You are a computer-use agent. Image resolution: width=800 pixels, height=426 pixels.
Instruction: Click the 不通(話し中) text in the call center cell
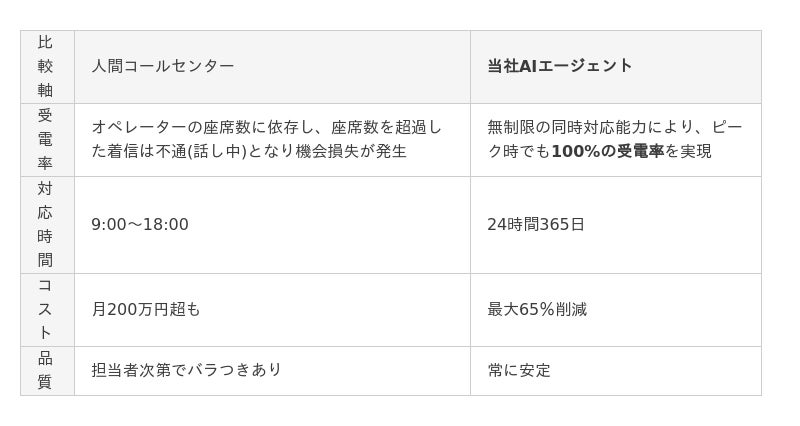(201, 152)
